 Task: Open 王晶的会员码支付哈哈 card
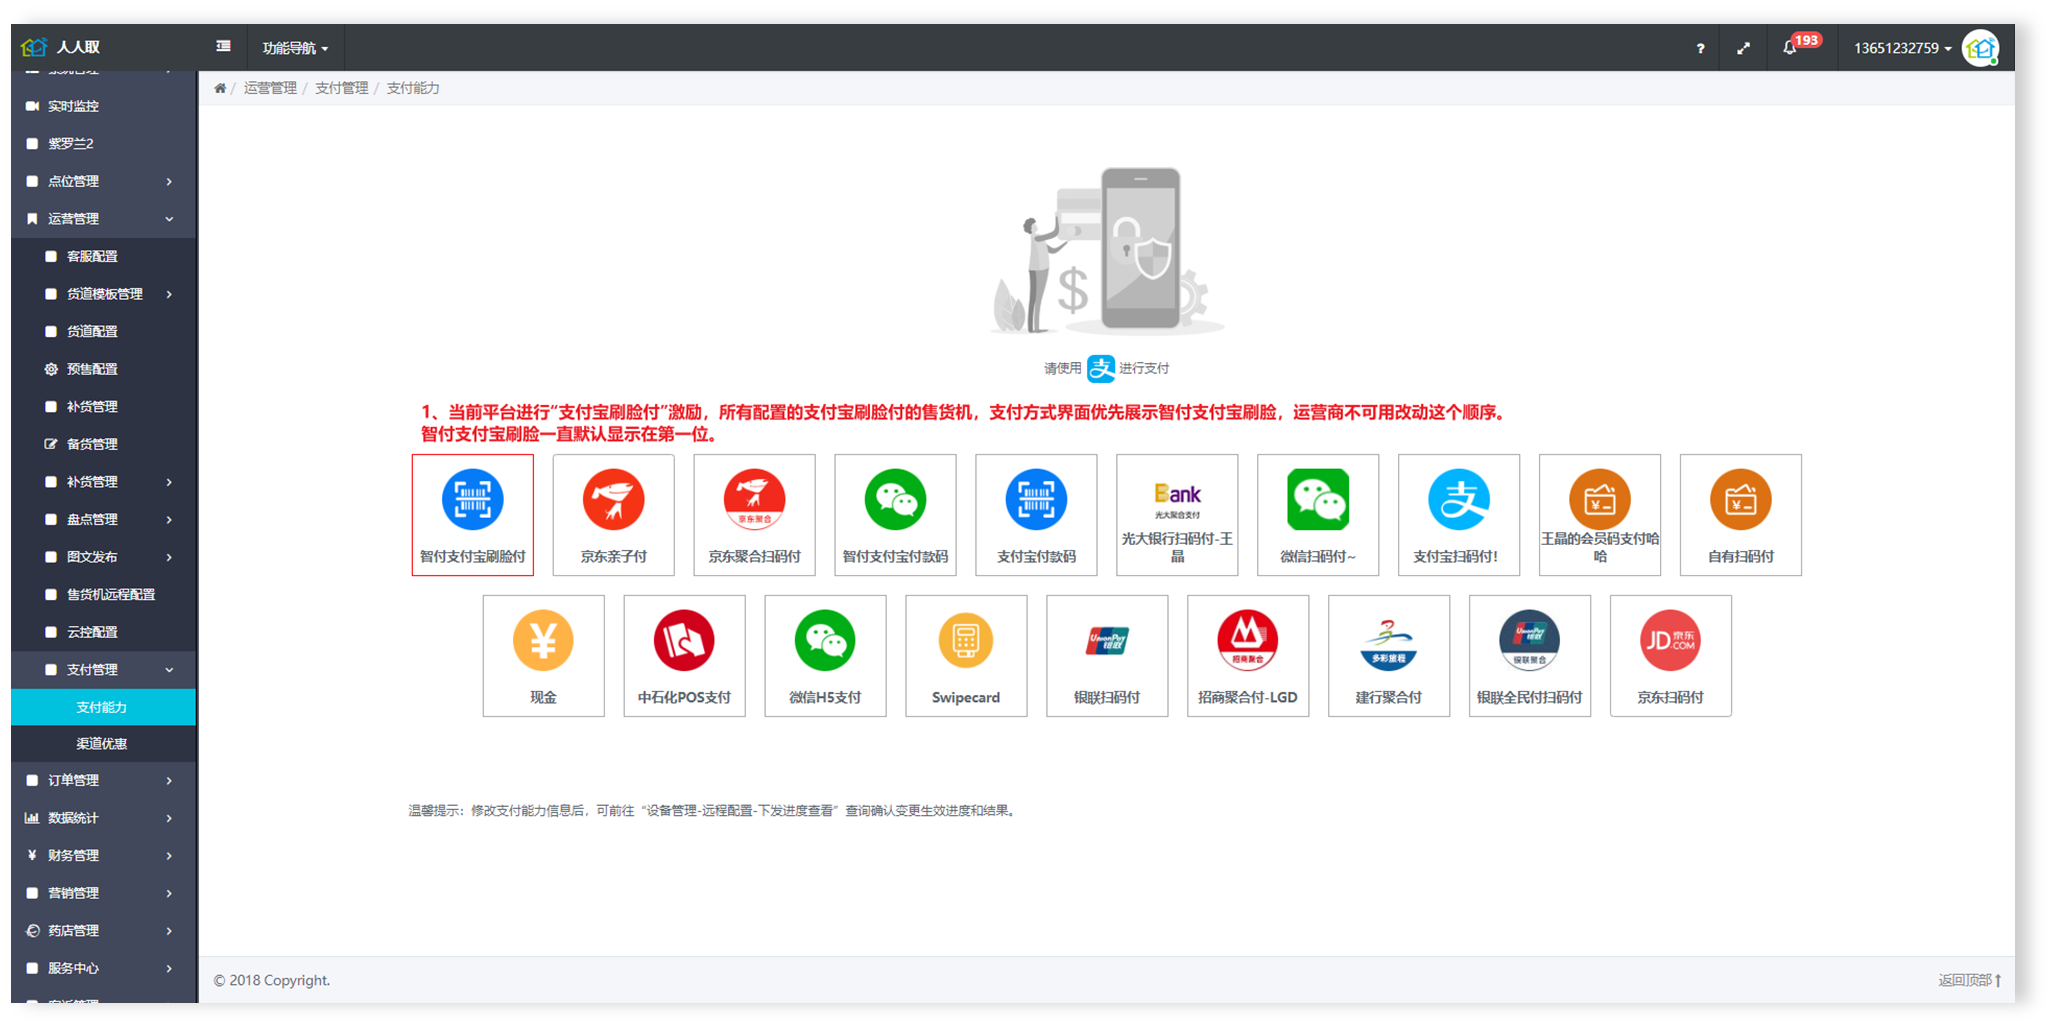pos(1600,515)
